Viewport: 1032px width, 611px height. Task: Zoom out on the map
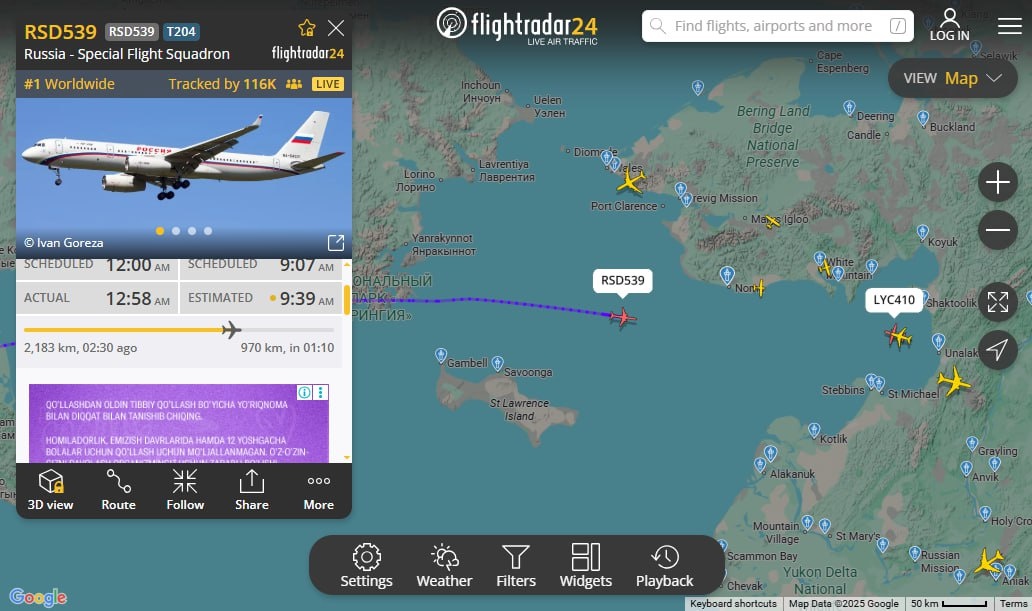click(x=998, y=230)
